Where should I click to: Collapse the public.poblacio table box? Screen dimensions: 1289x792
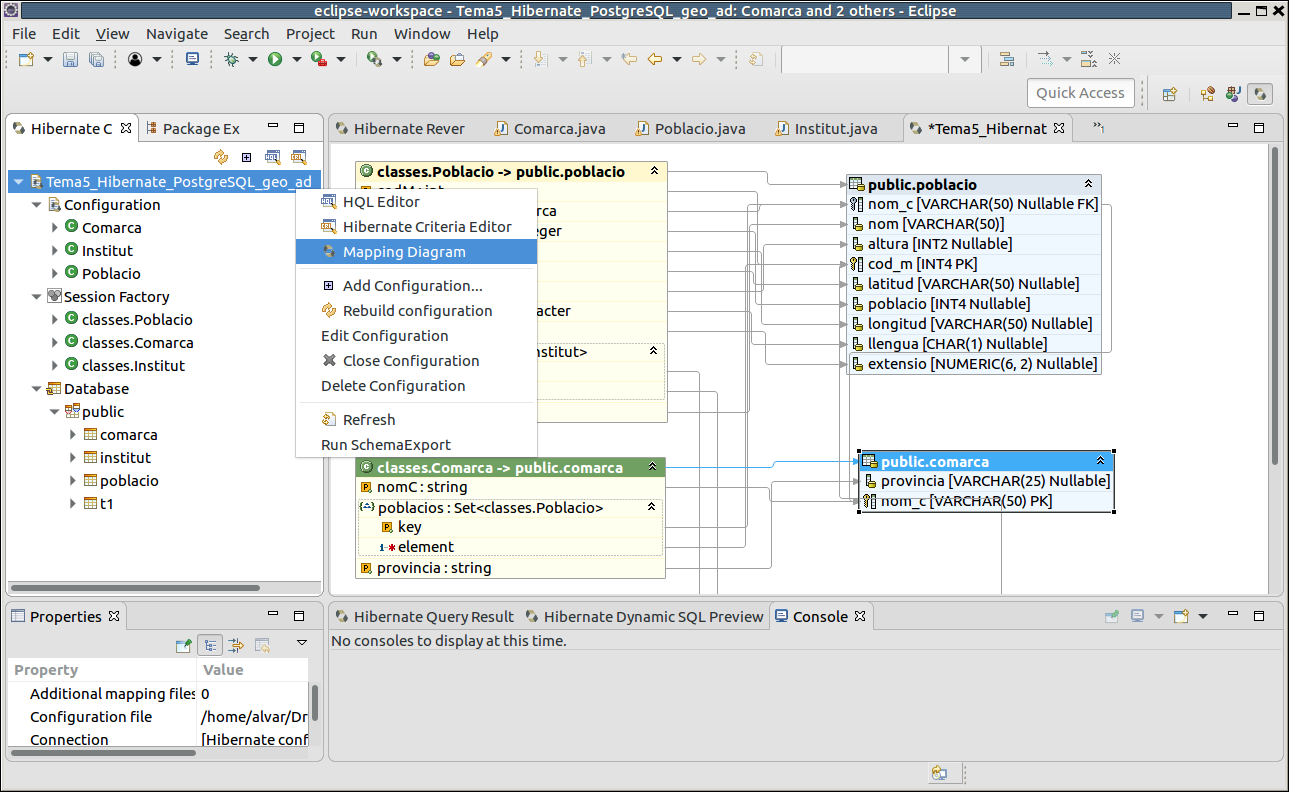click(1088, 184)
